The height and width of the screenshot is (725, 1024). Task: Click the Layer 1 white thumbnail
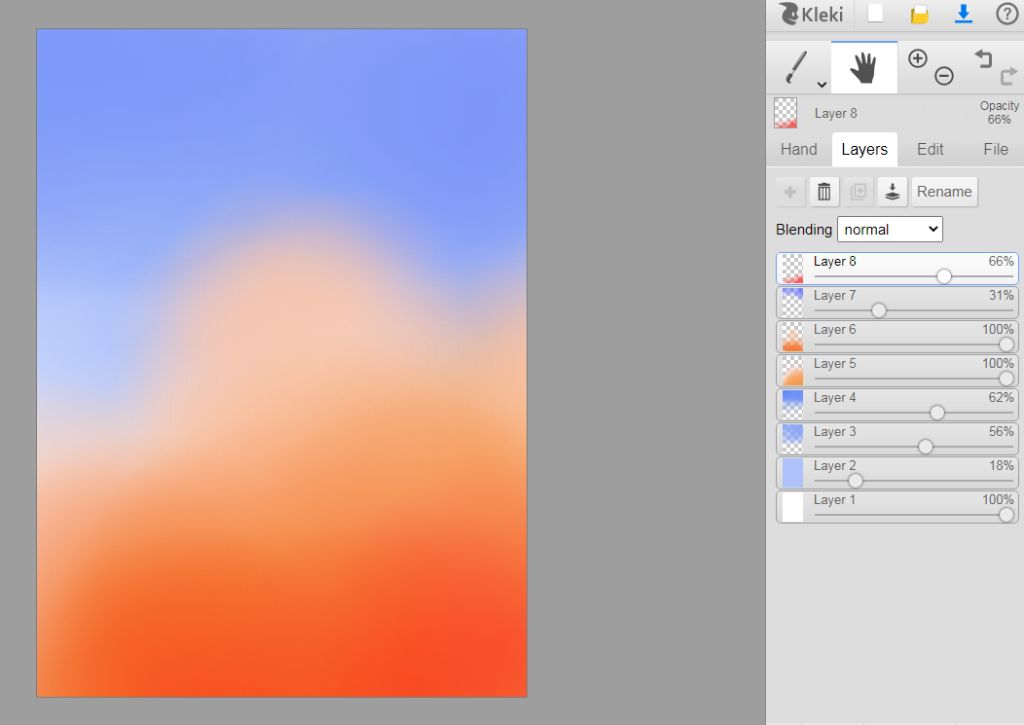tap(792, 507)
